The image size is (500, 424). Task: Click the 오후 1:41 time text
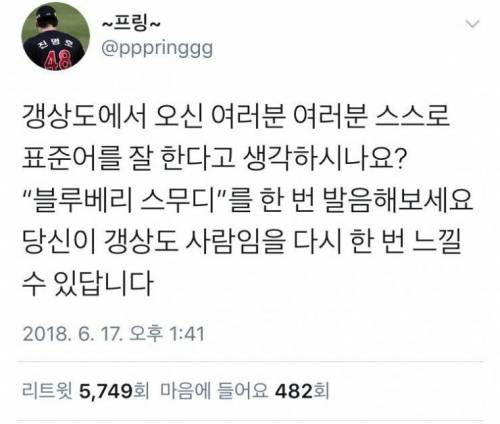pyautogui.click(x=167, y=333)
